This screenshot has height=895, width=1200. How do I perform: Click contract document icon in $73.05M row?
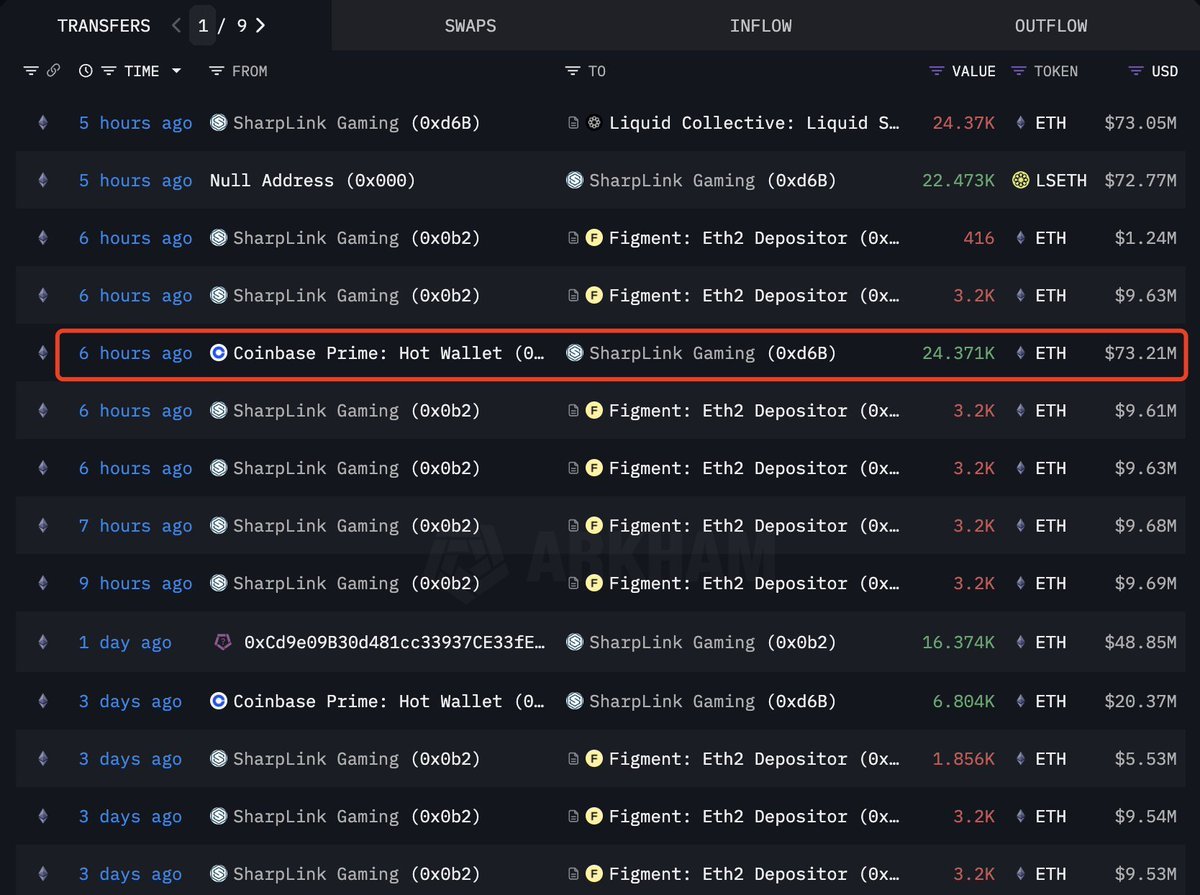tap(573, 123)
